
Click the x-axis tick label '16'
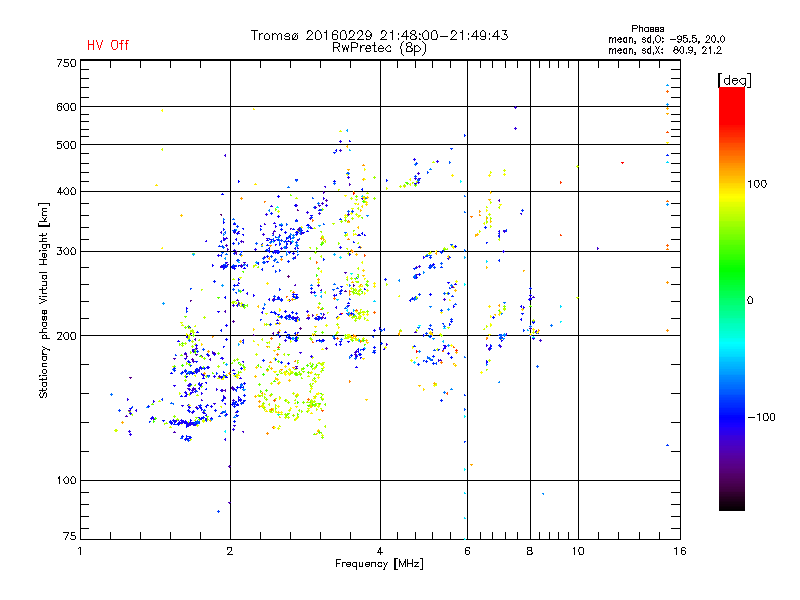[x=680, y=551]
